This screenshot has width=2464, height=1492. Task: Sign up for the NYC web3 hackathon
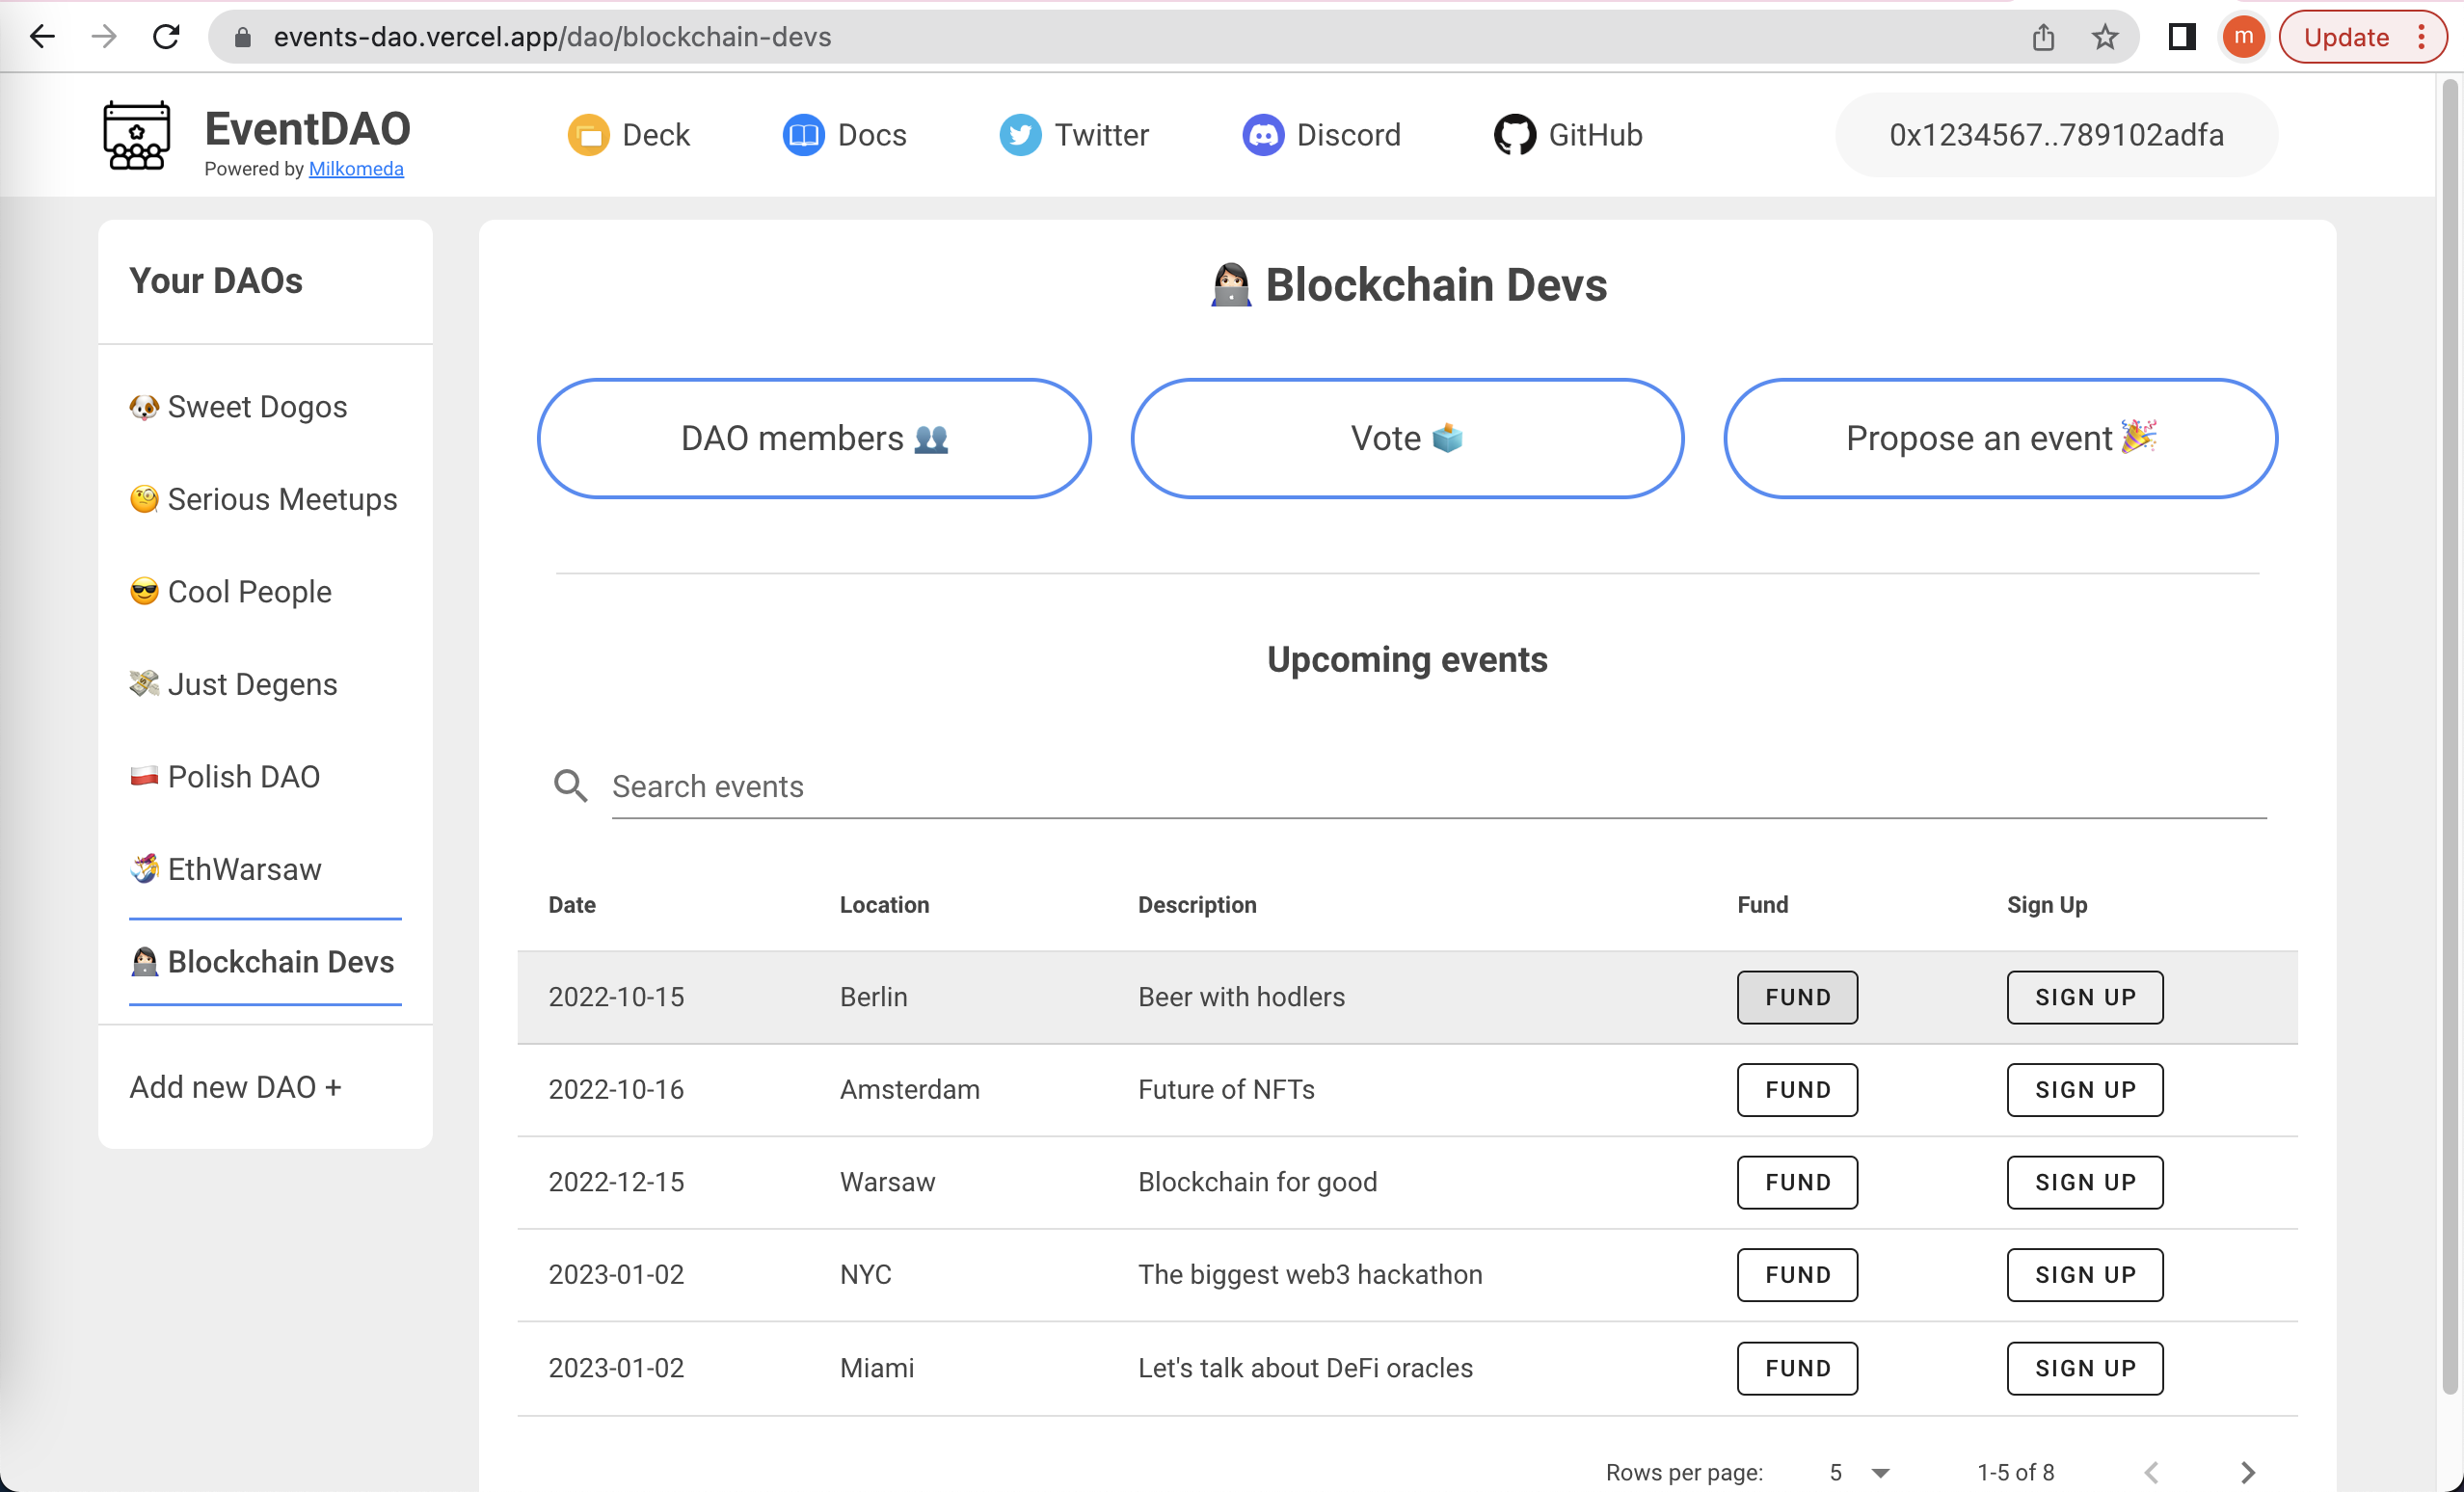2084,1274
